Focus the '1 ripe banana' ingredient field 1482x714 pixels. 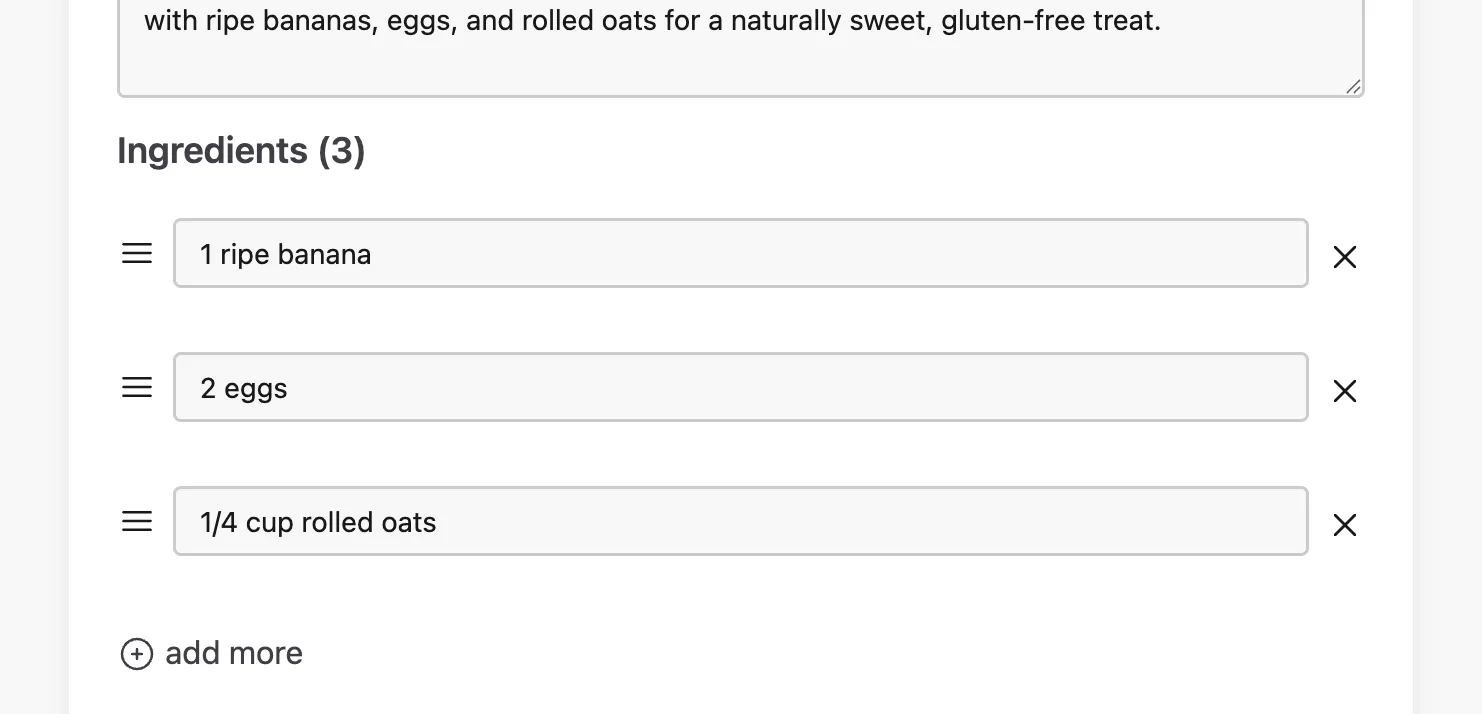click(x=741, y=253)
